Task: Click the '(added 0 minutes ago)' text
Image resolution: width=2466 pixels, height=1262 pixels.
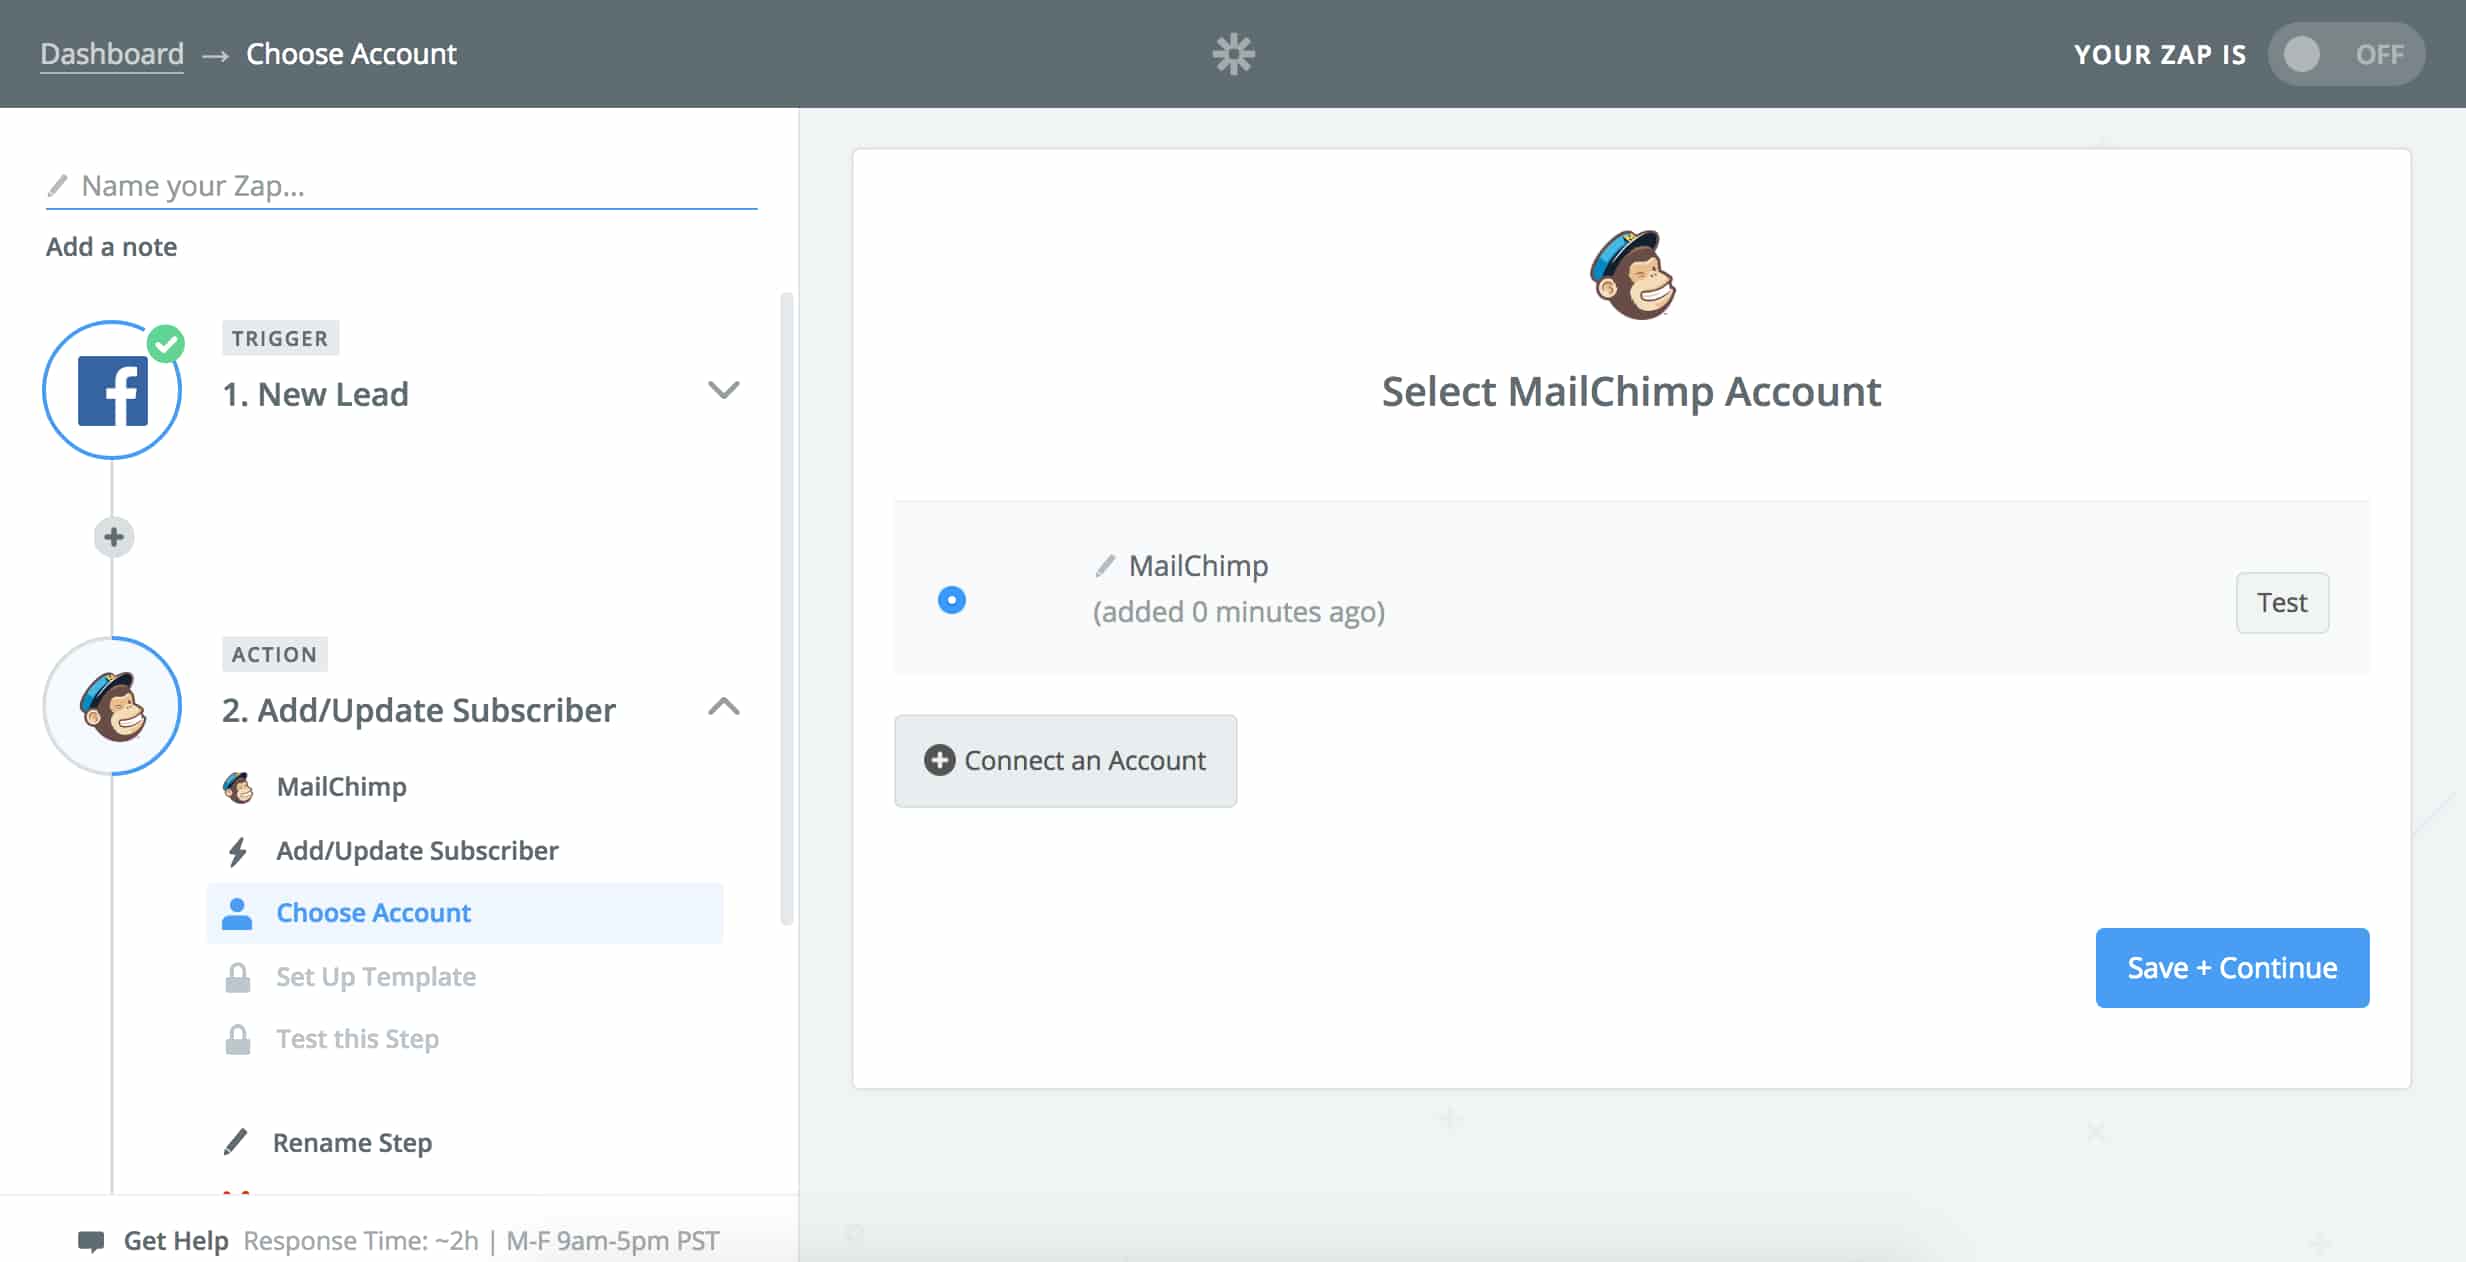Action: pyautogui.click(x=1239, y=612)
